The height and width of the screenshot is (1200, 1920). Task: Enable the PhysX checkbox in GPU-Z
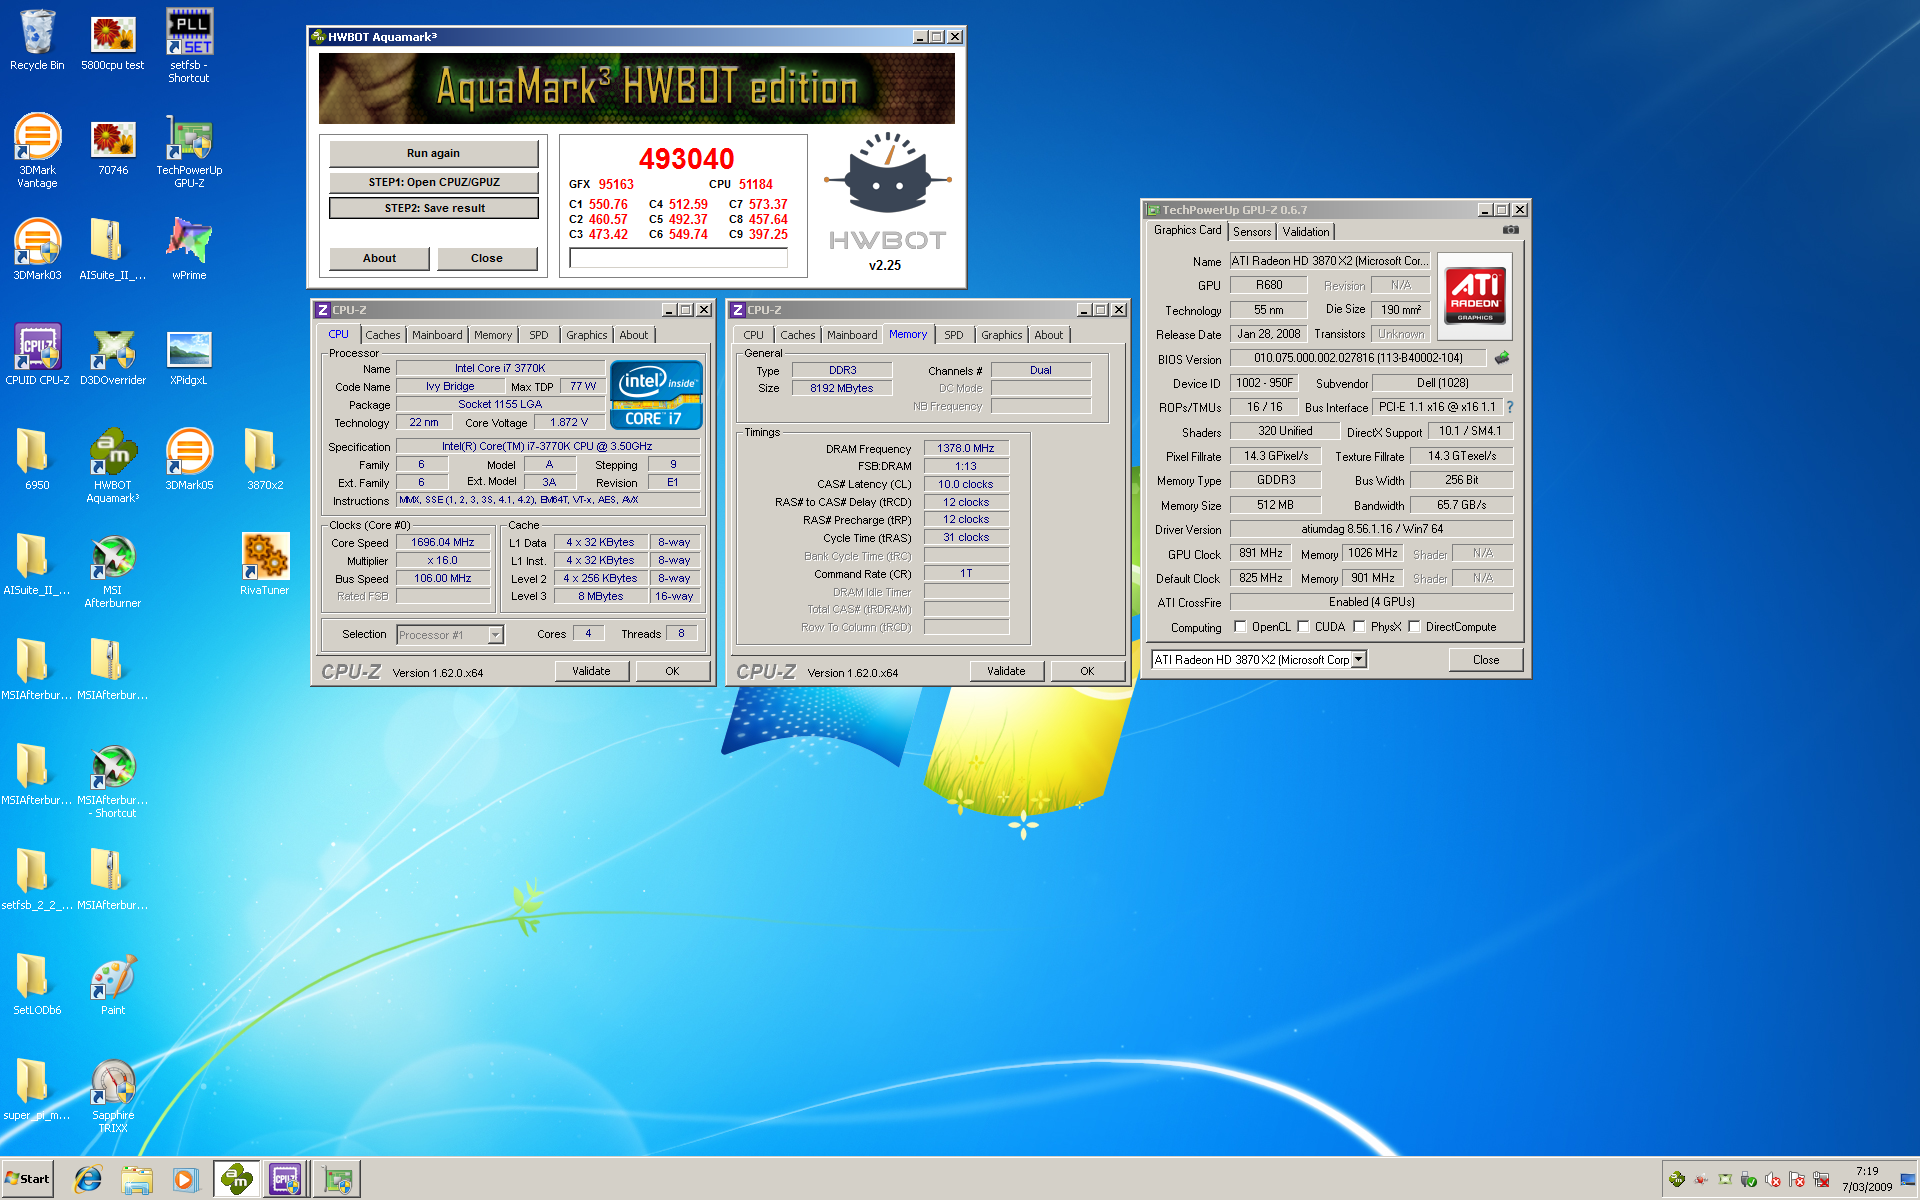pos(1359,627)
